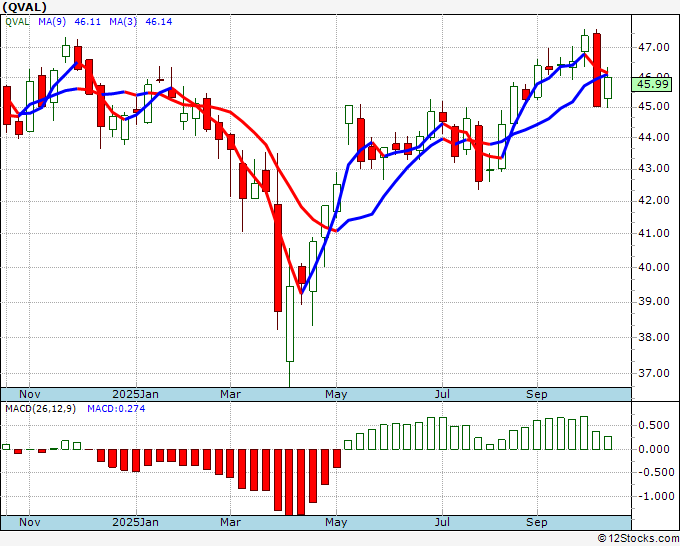Click the 38.00 price axis label
Viewport: 680px width, 546px height.
tap(654, 337)
